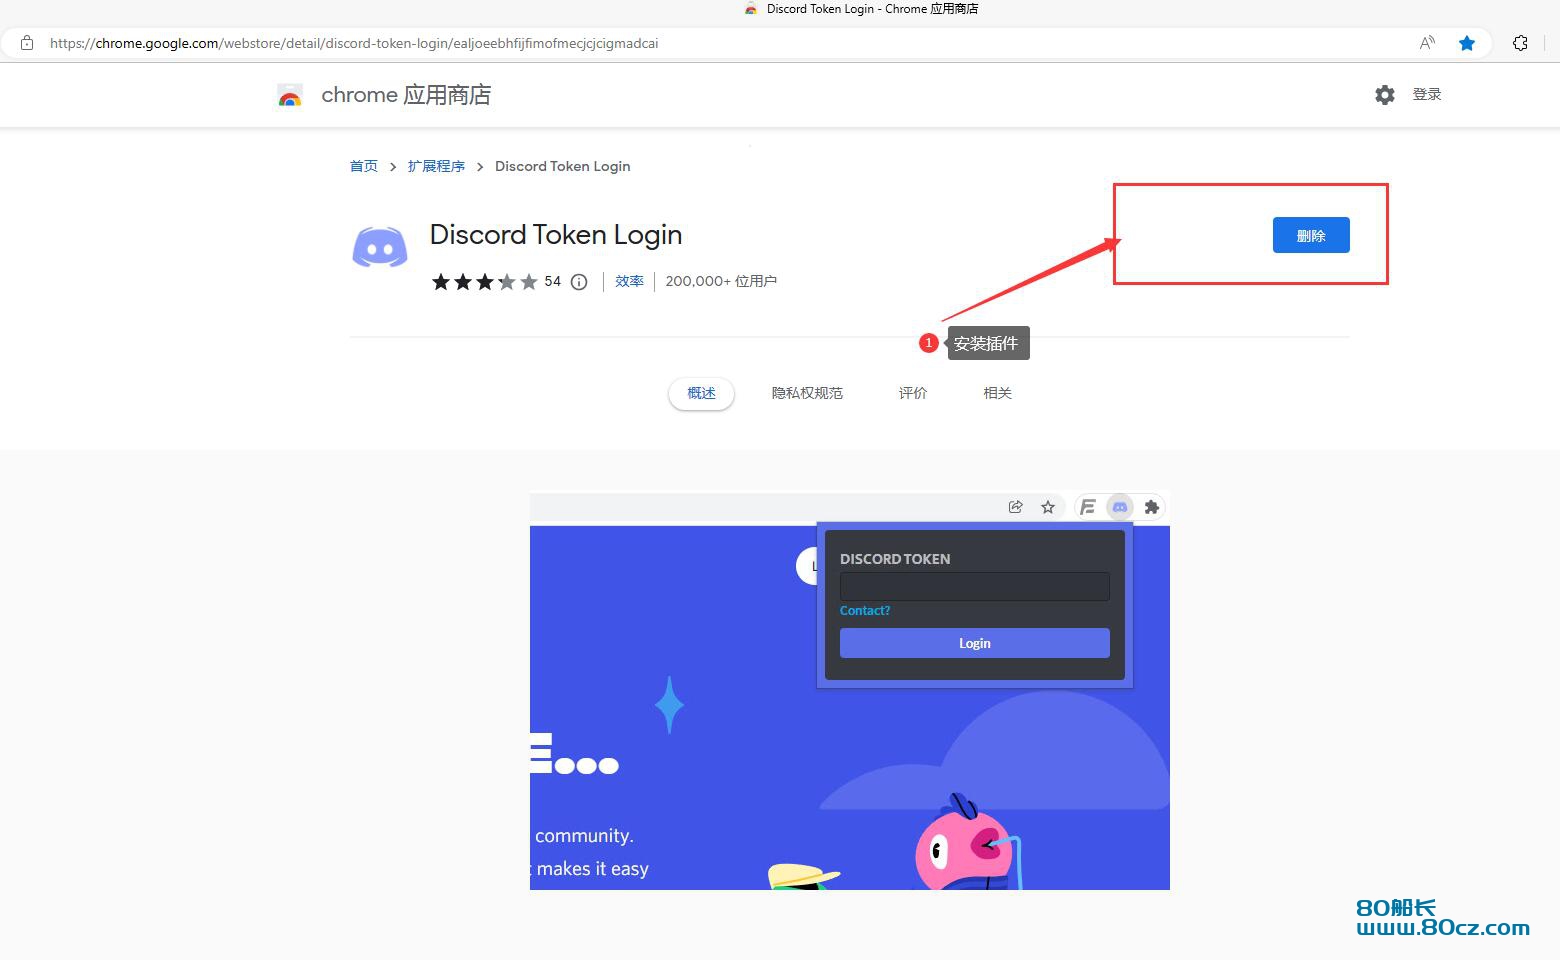
Task: Click the Discord Token Login extension icon
Action: (380, 247)
